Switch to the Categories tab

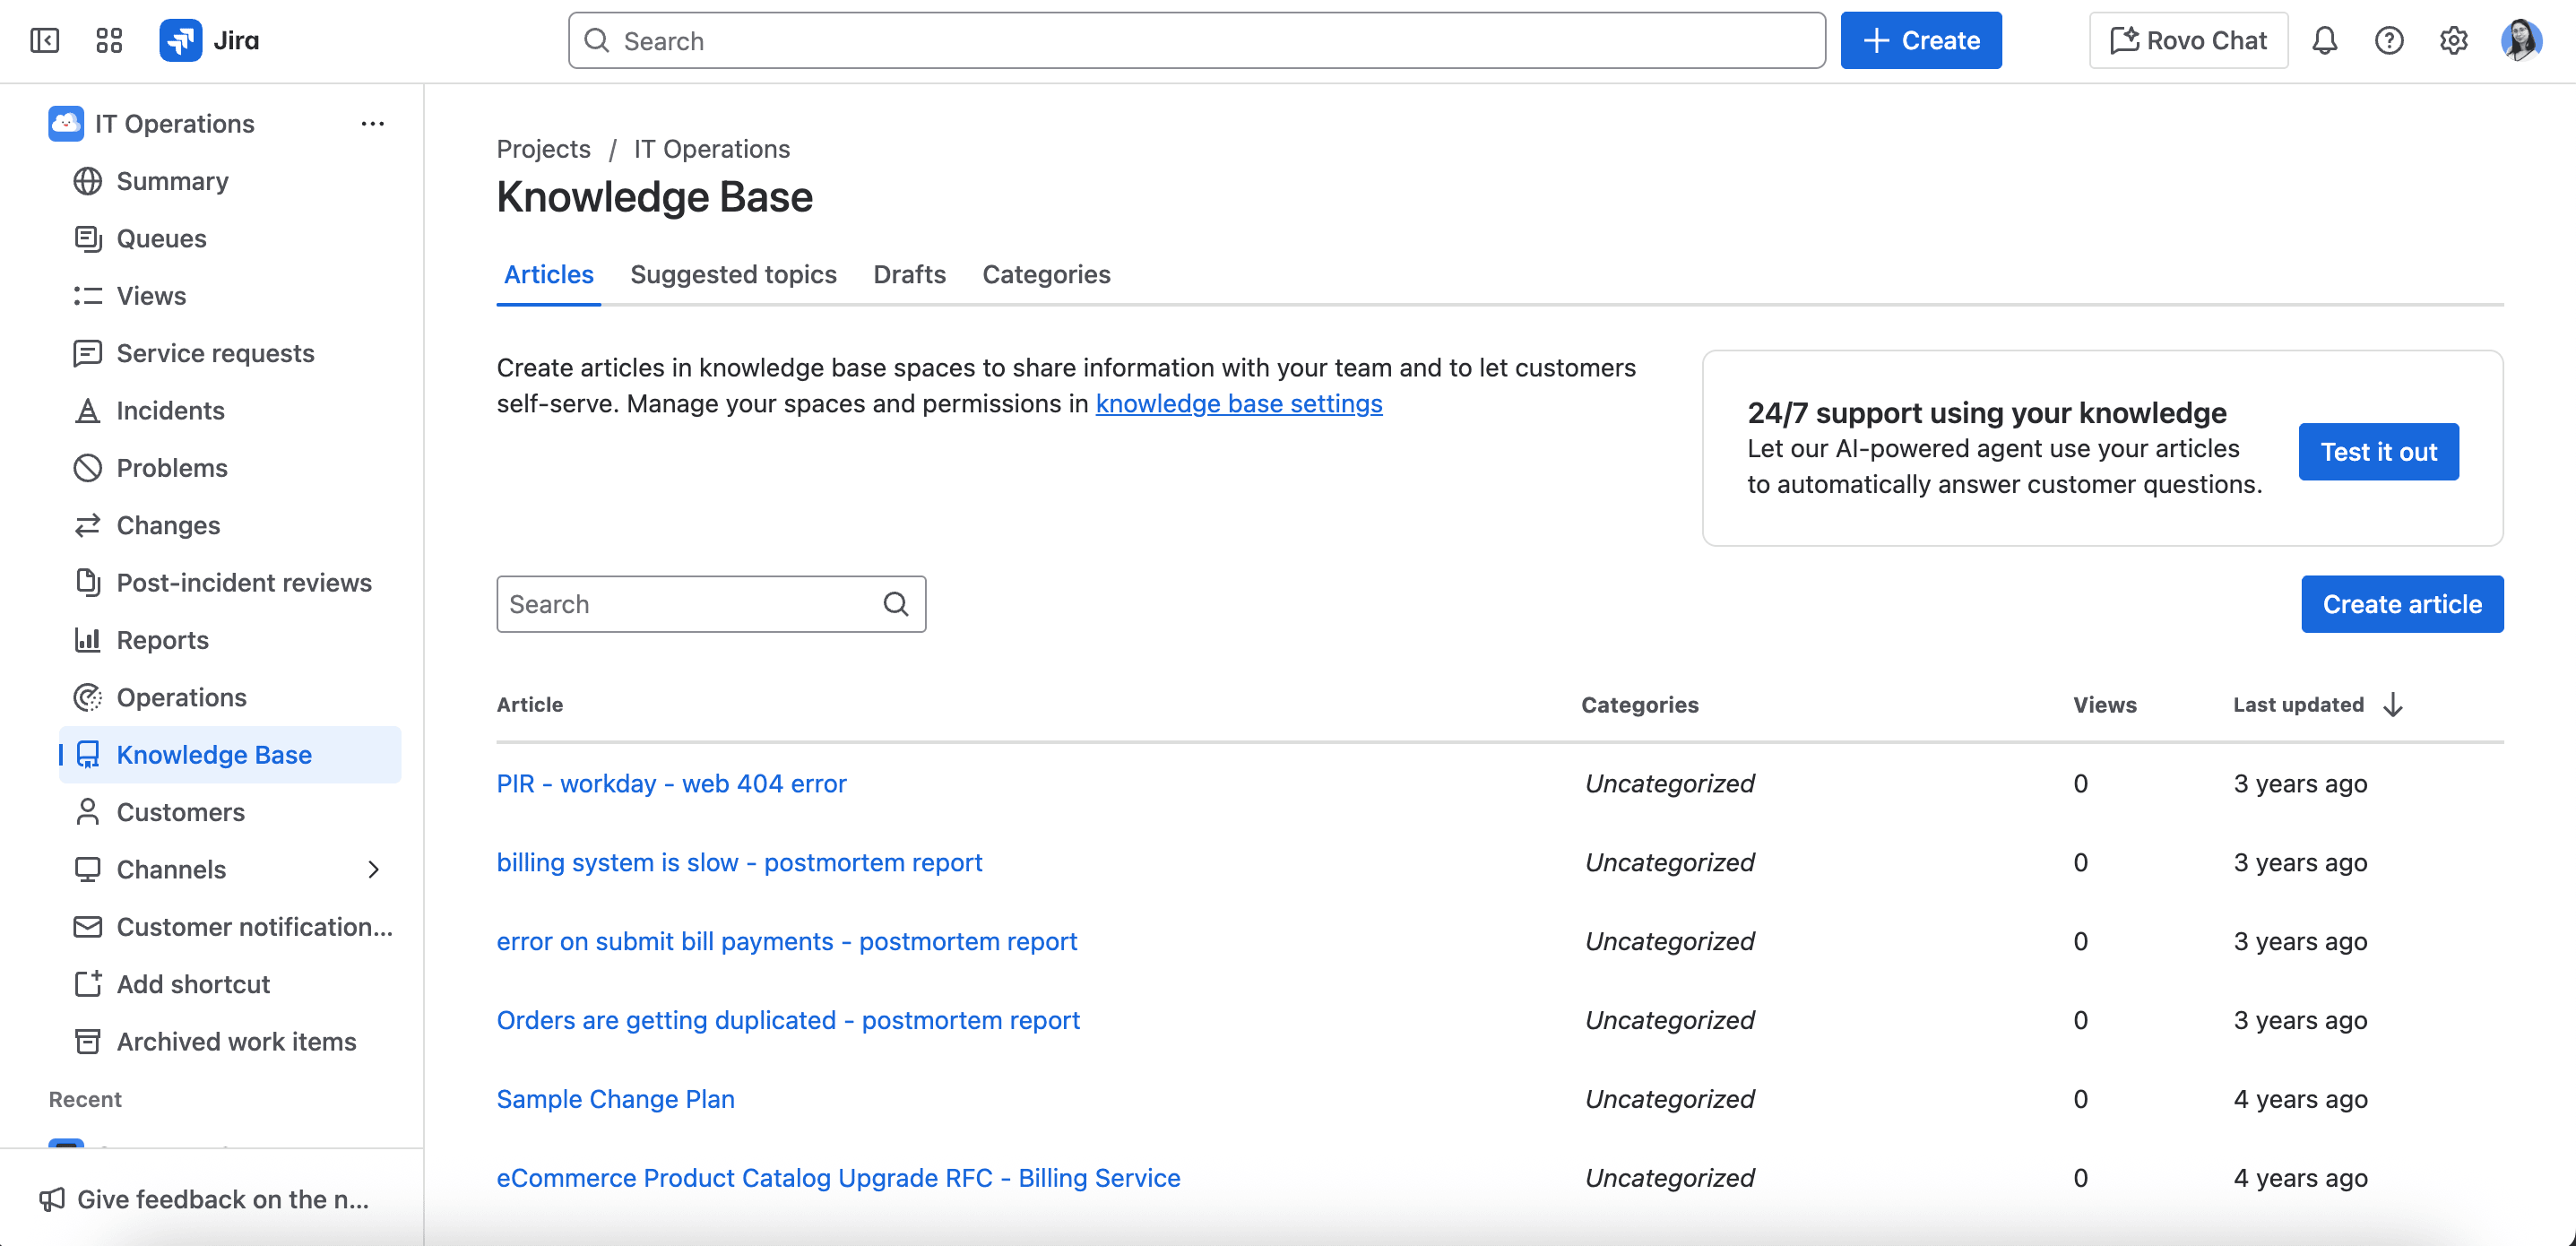(x=1046, y=274)
